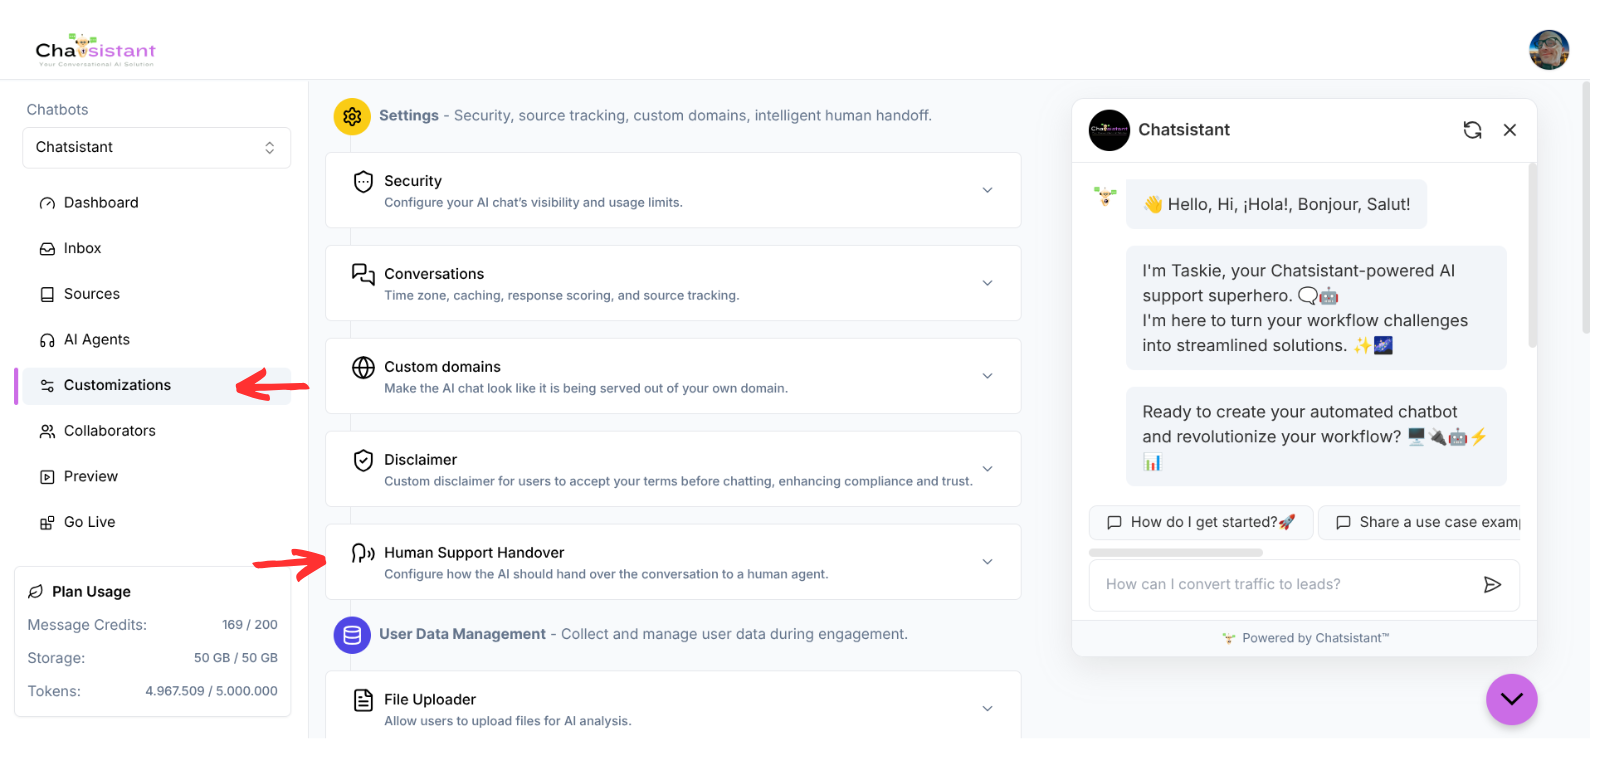Viewport: 1600px width, 769px height.
Task: Click the page vertical scrollbar
Action: 1586,208
